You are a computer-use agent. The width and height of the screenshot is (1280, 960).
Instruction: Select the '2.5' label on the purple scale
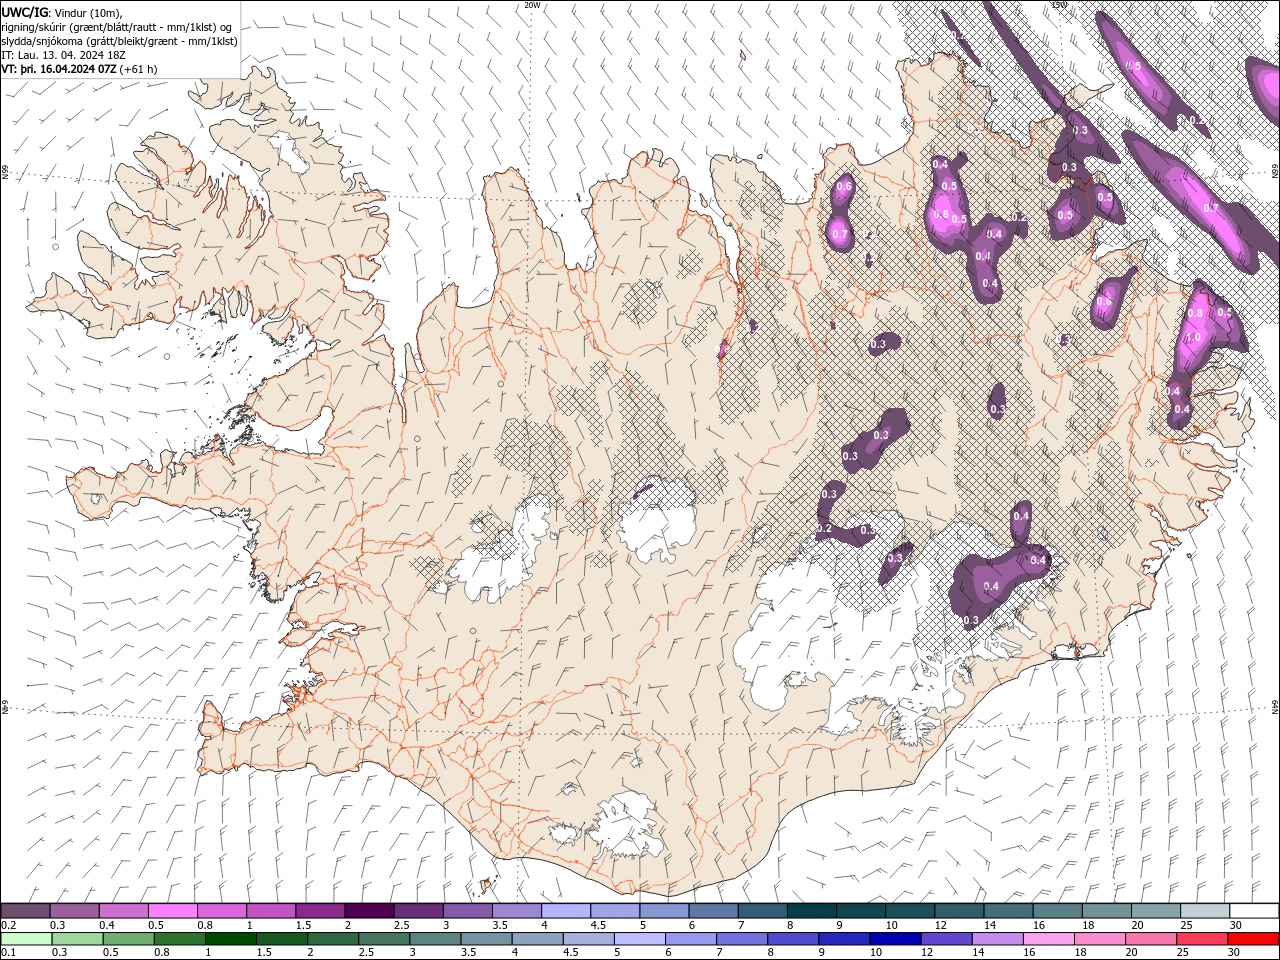401,925
